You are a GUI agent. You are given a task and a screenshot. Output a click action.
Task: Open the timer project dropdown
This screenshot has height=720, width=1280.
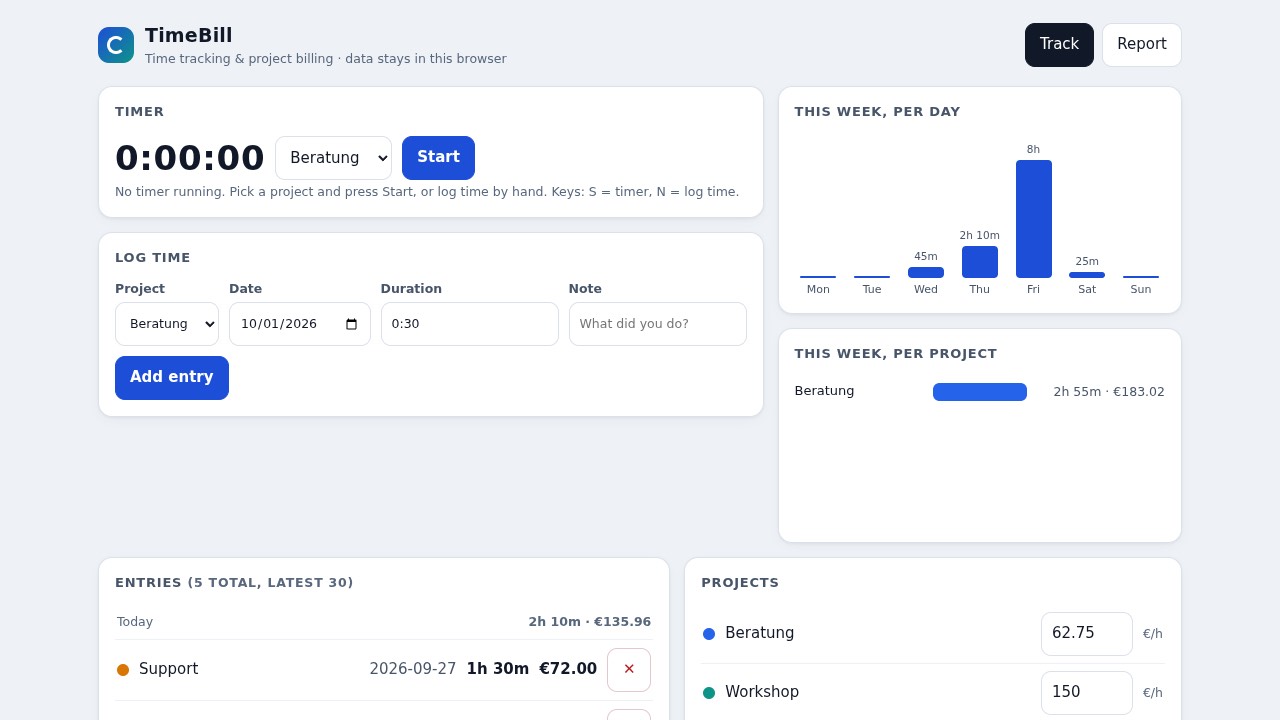(x=333, y=158)
